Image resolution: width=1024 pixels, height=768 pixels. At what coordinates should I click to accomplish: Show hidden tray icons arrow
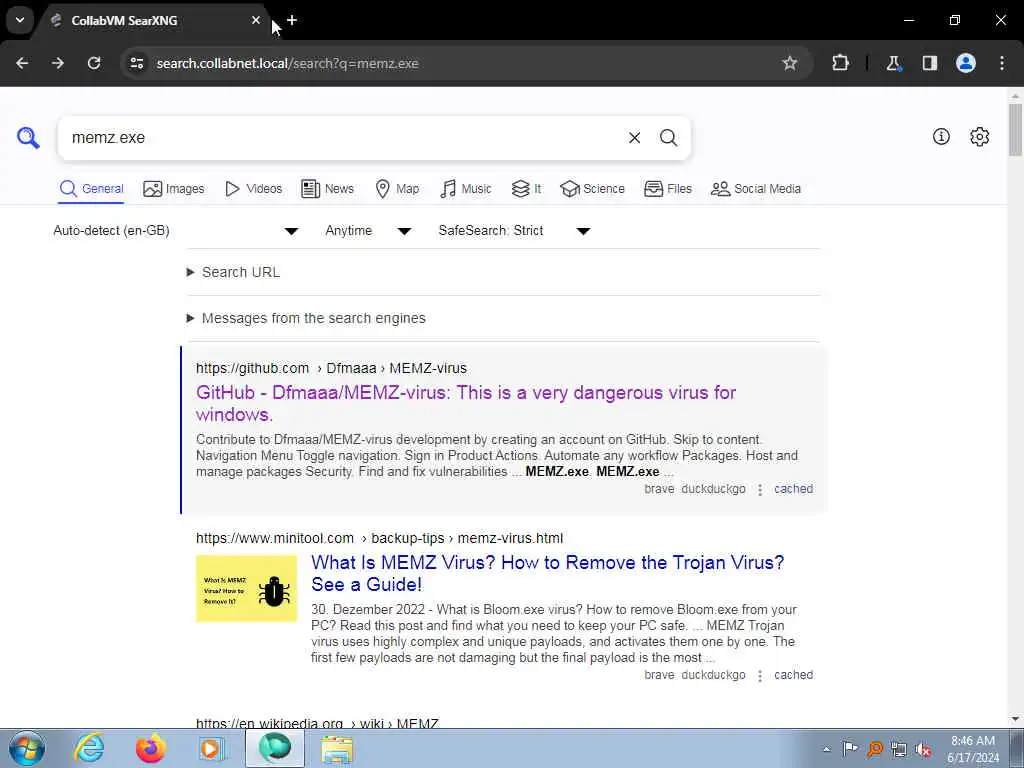(827, 749)
